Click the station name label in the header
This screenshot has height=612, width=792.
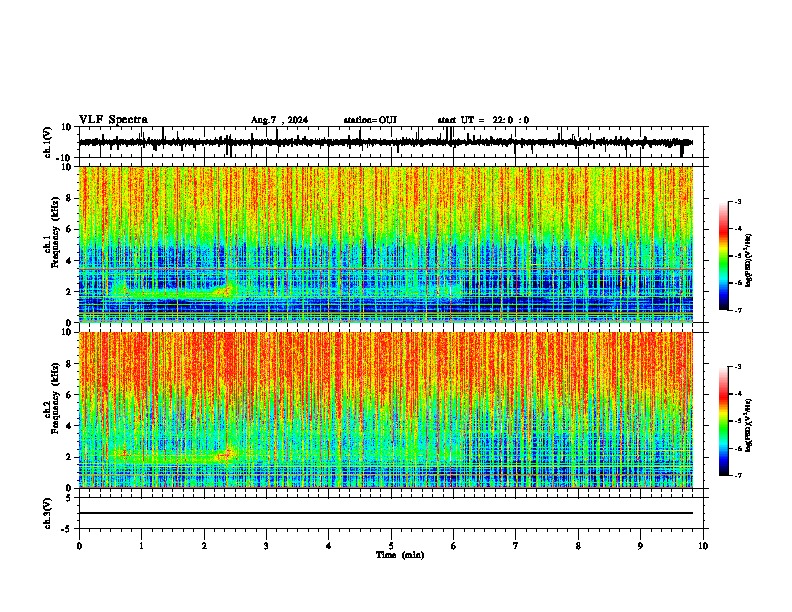pos(370,120)
